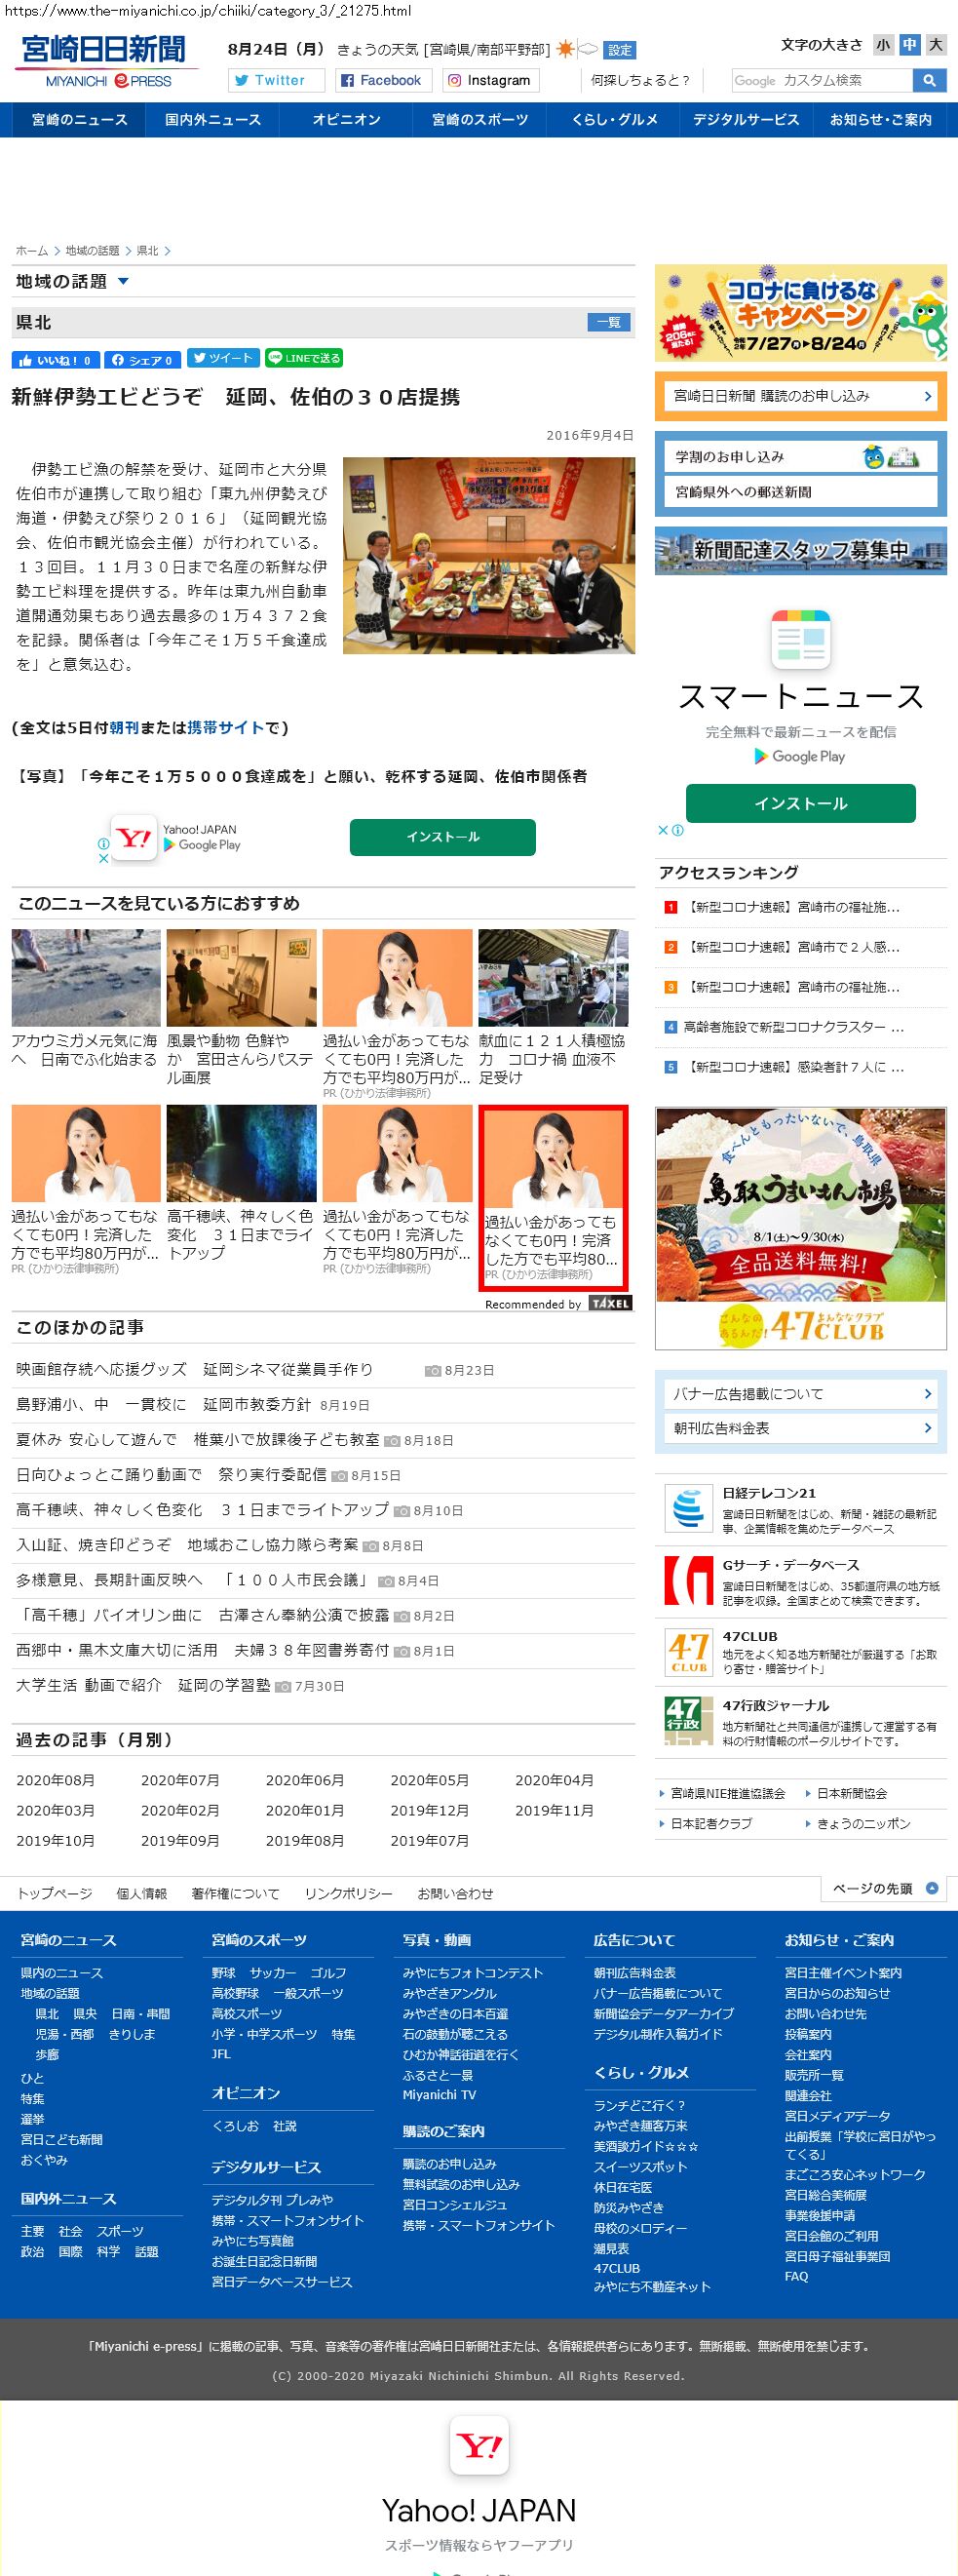This screenshot has height=2576, width=958.
Task: Open the Ise lobster toast photo
Action: pyautogui.click(x=489, y=555)
